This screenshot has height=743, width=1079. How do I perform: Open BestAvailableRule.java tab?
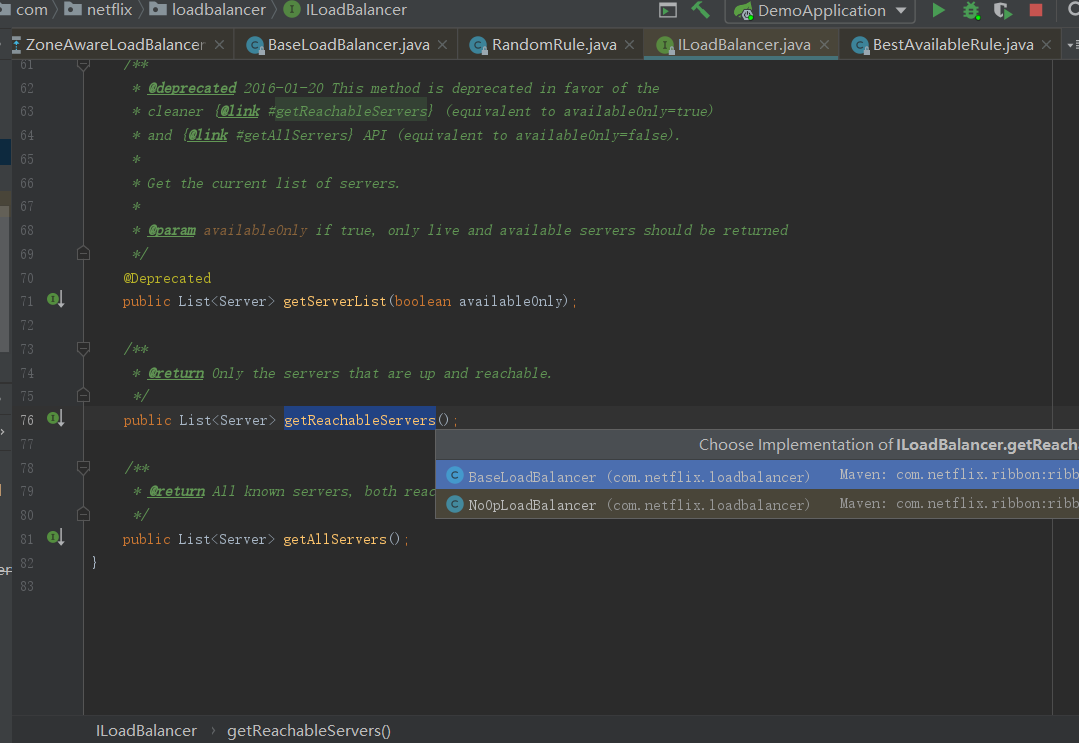point(953,45)
